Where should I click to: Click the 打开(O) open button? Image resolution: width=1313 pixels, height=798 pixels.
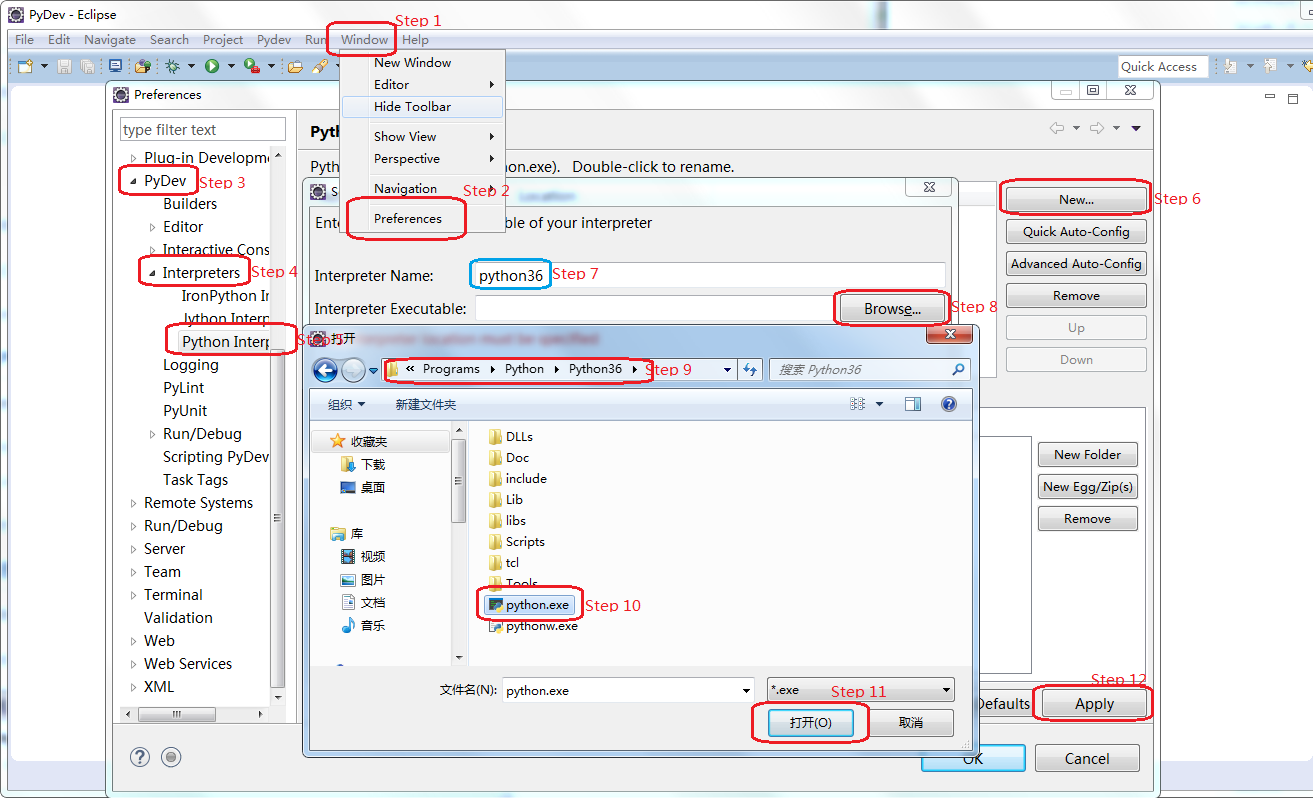click(810, 722)
